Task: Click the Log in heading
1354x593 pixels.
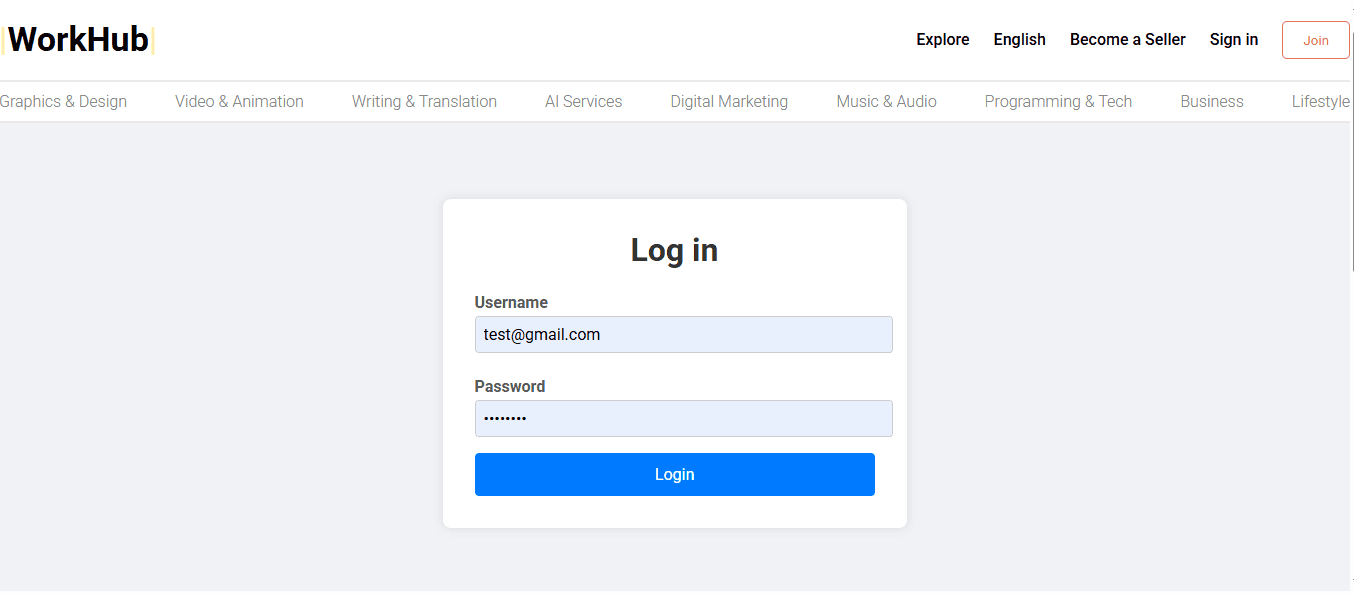Action: pos(674,250)
